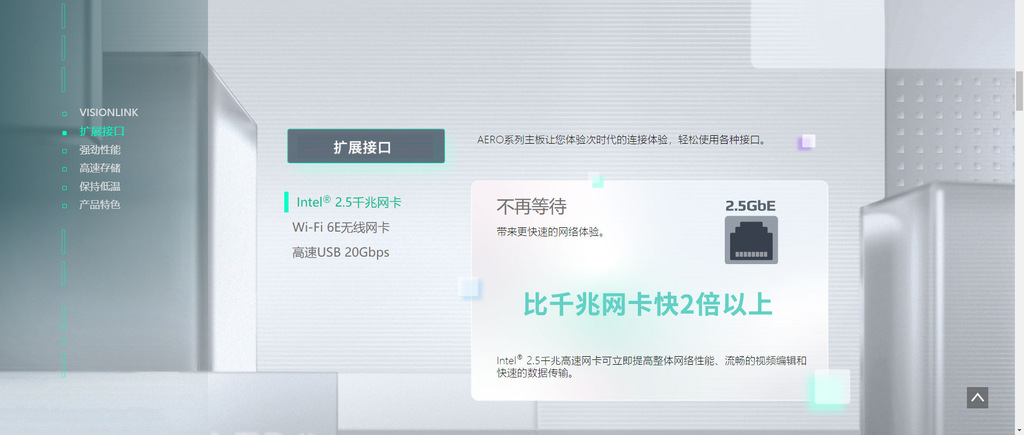Click the AERO系列主板 description sentence

click(x=621, y=140)
